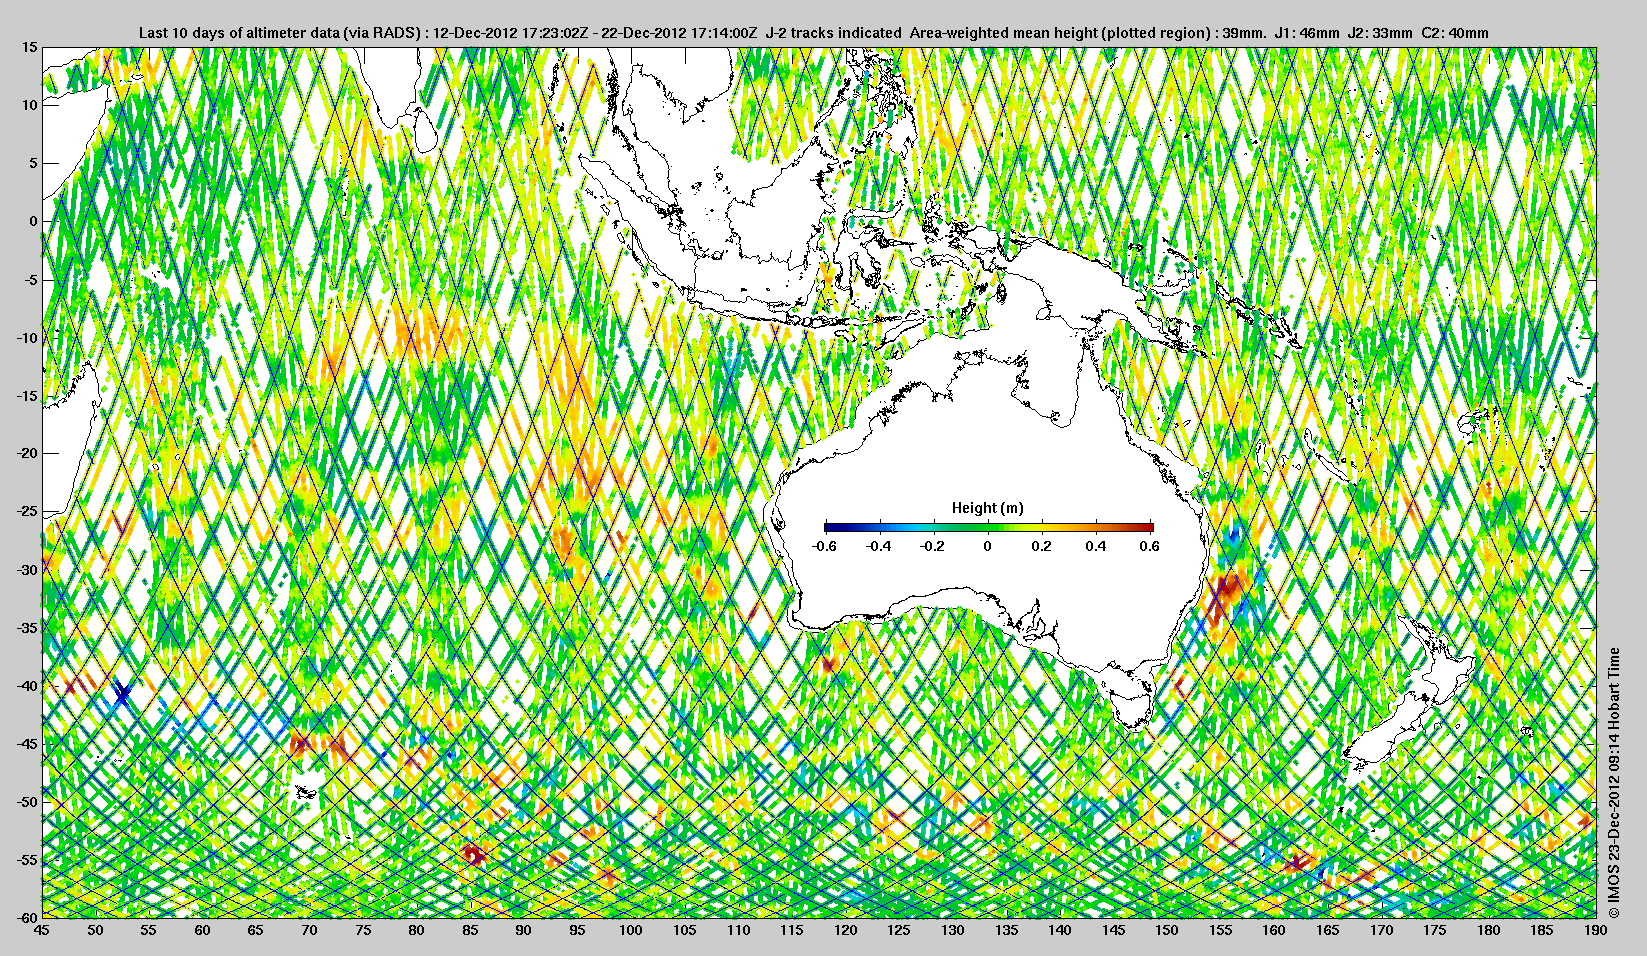Screen dimensions: 1647x956
Task: Click the Tasmania island outline on map
Action: point(1133,704)
